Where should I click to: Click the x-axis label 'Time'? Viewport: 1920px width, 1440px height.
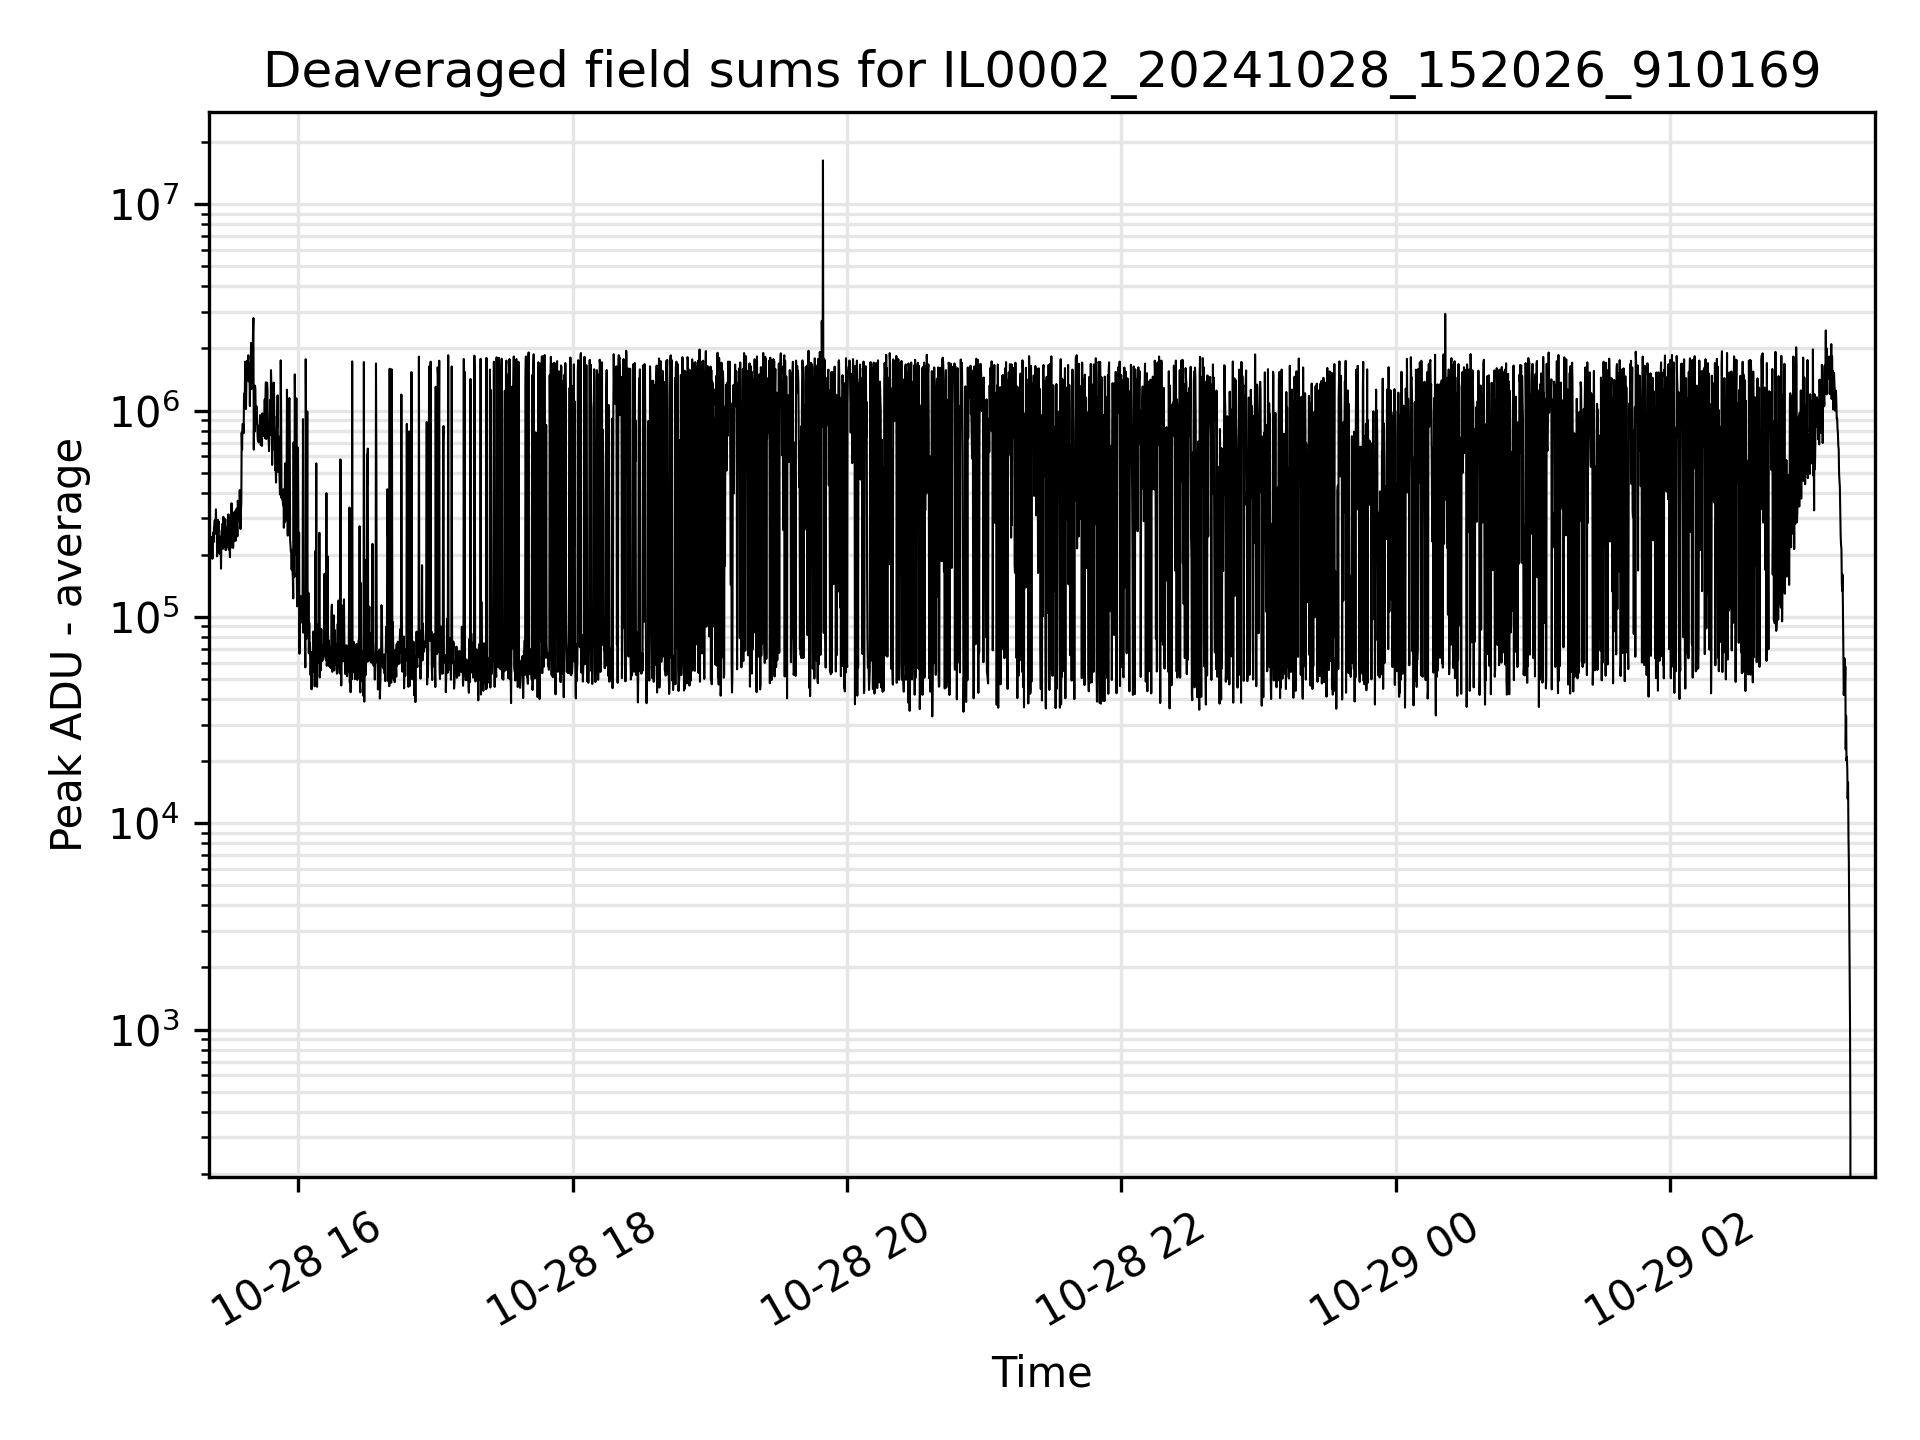pos(1041,1373)
